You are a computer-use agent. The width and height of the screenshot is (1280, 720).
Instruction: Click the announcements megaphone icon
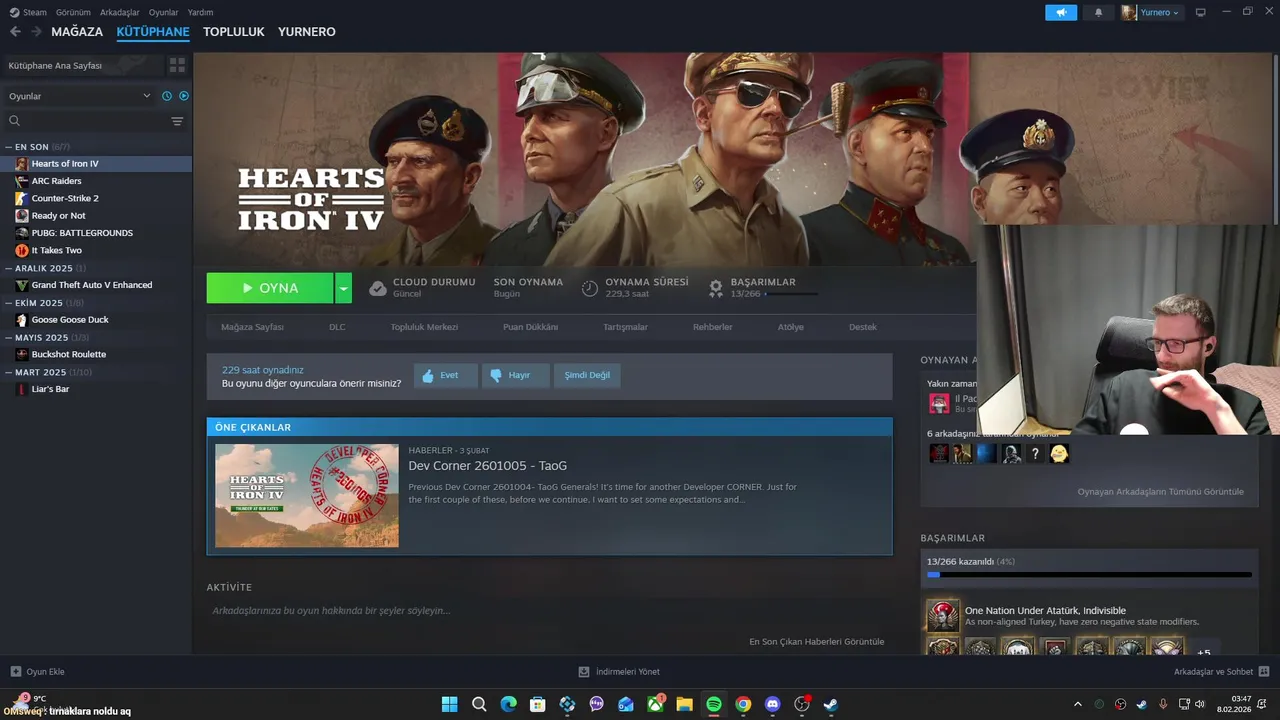click(x=1061, y=12)
